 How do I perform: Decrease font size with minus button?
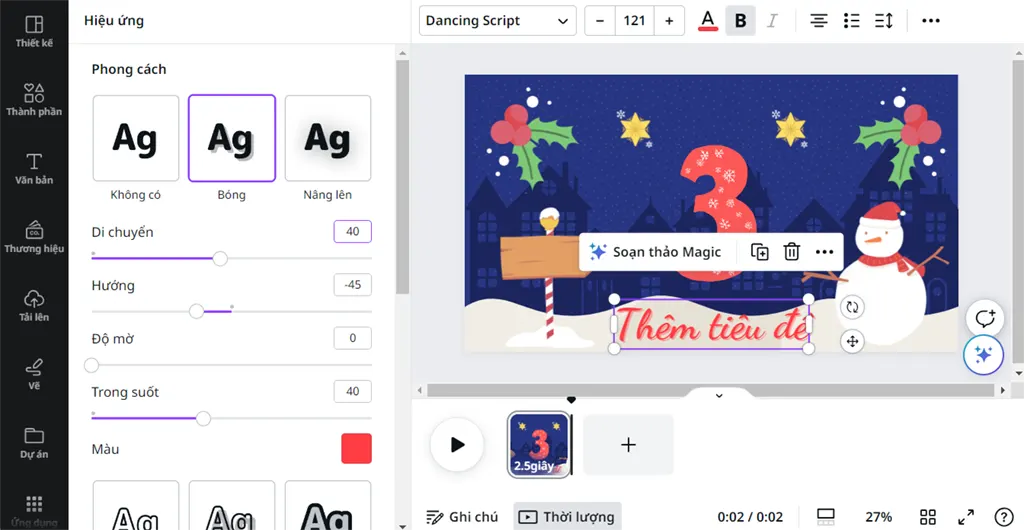600,21
